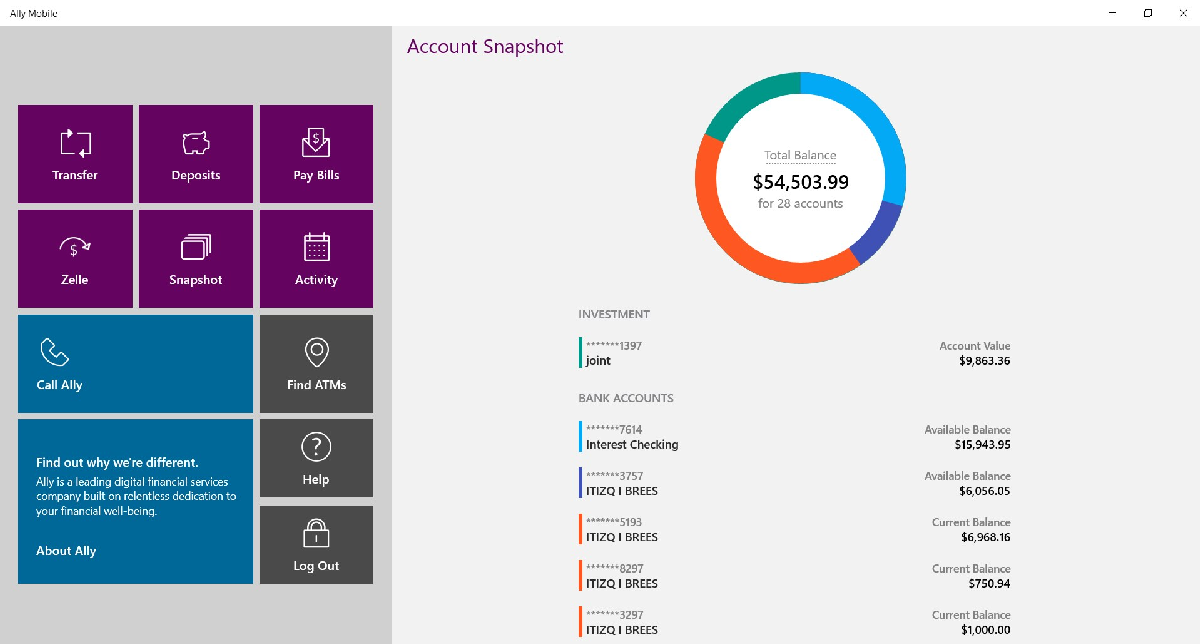The height and width of the screenshot is (644, 1200).
Task: Open the Deposits piggy bank tile
Action: (x=196, y=154)
